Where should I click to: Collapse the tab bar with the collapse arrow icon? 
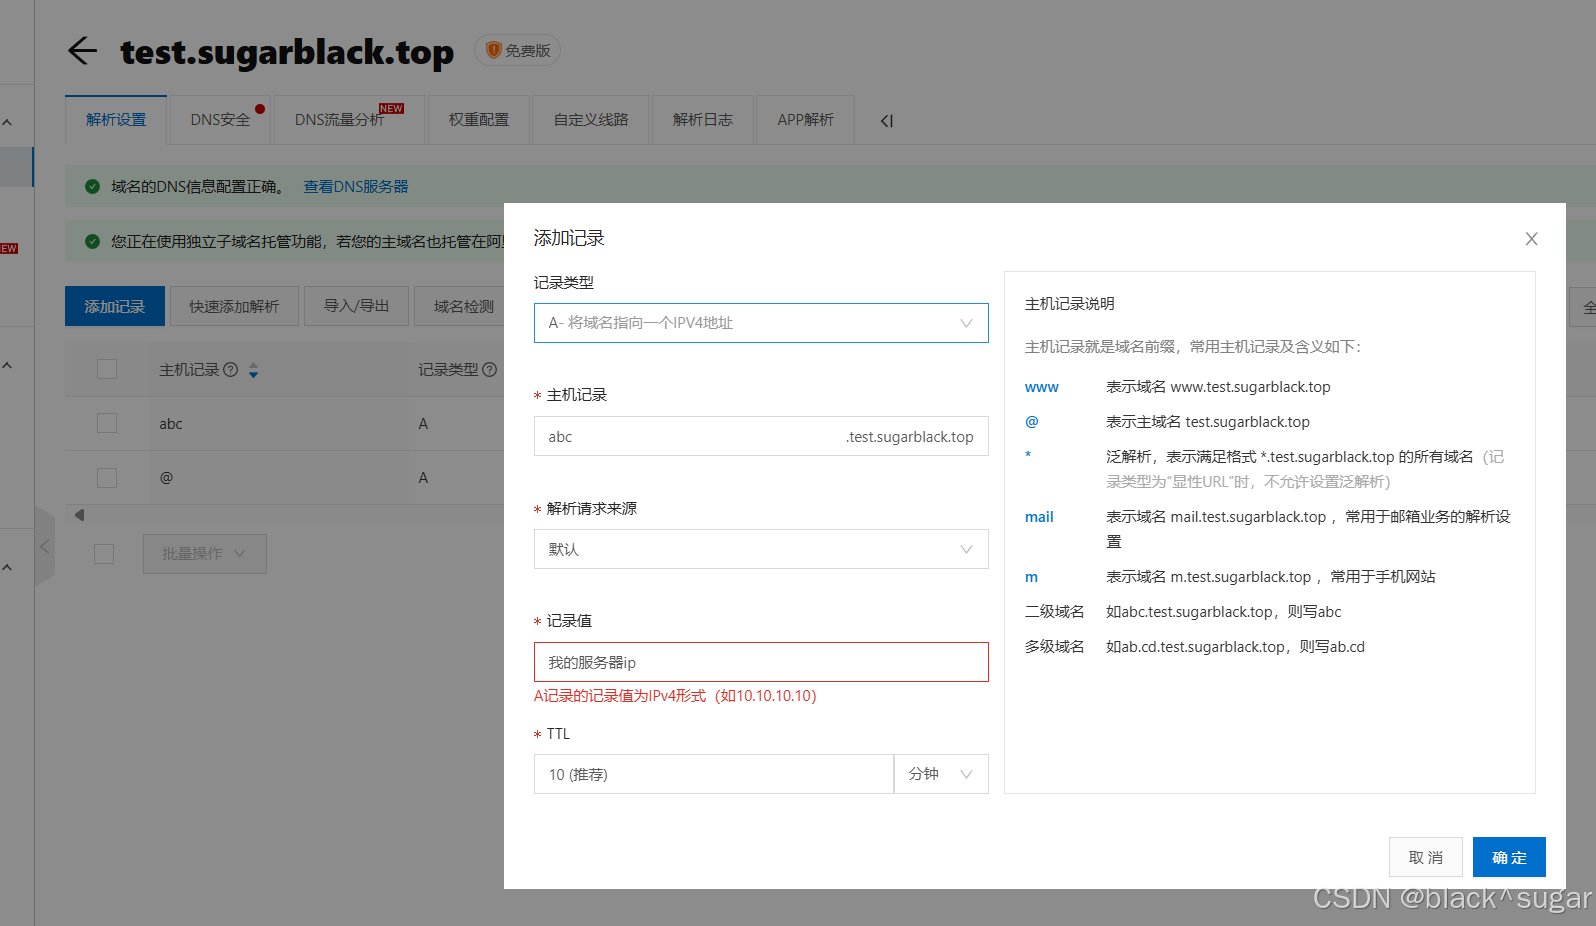pyautogui.click(x=886, y=121)
